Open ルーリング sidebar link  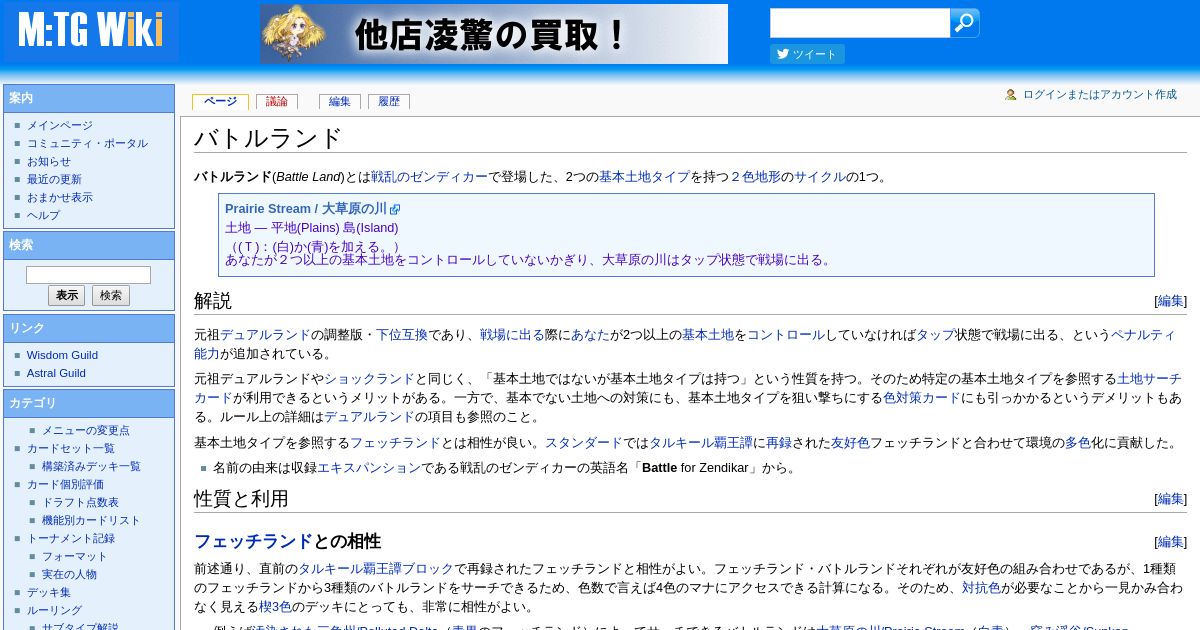[54, 610]
